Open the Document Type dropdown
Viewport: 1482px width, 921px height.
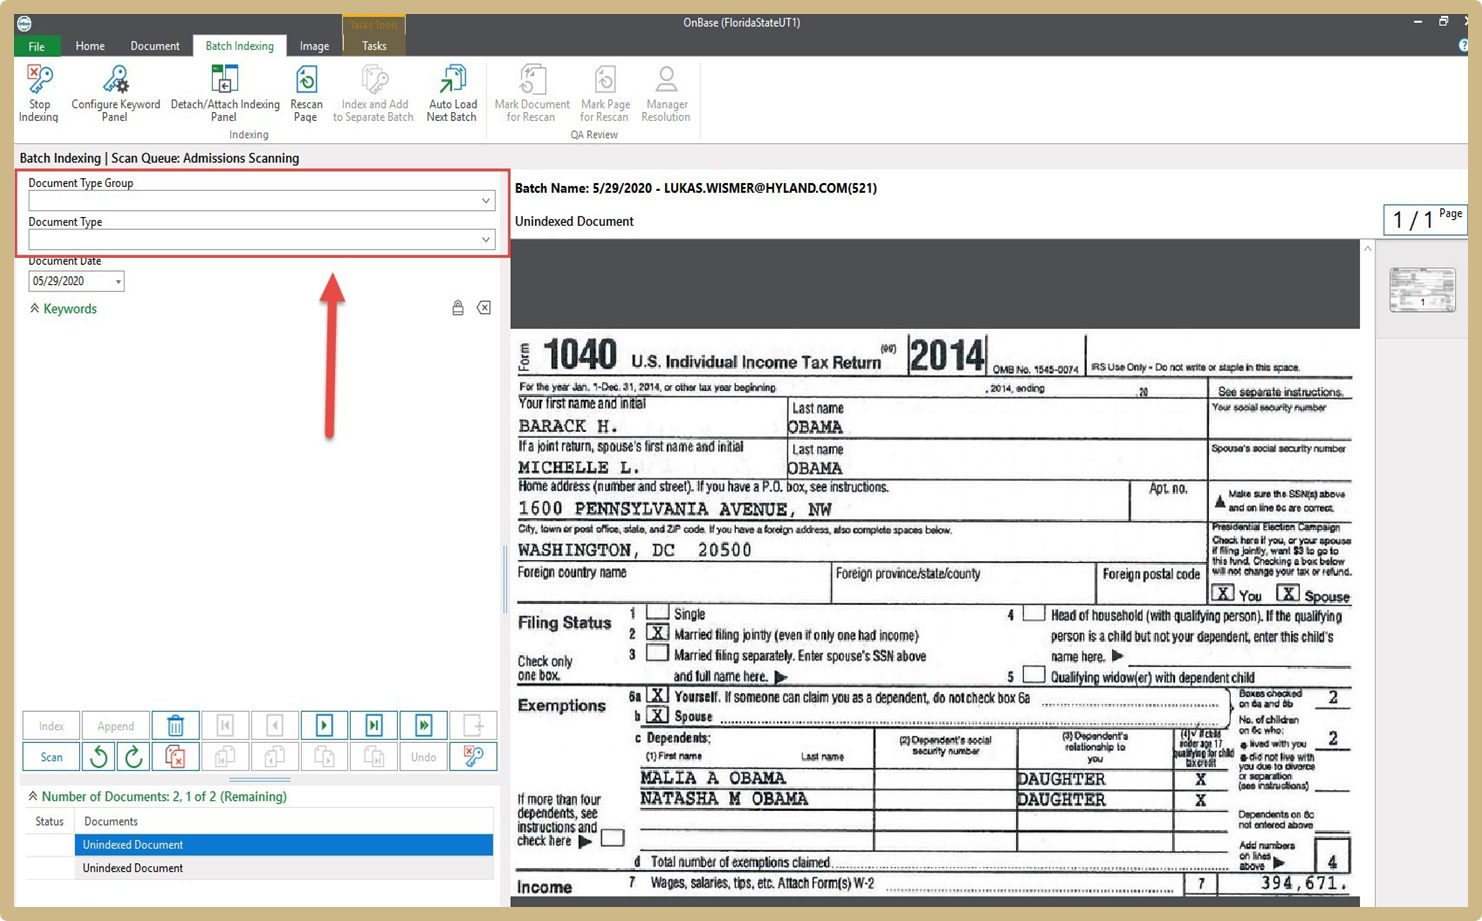click(485, 240)
